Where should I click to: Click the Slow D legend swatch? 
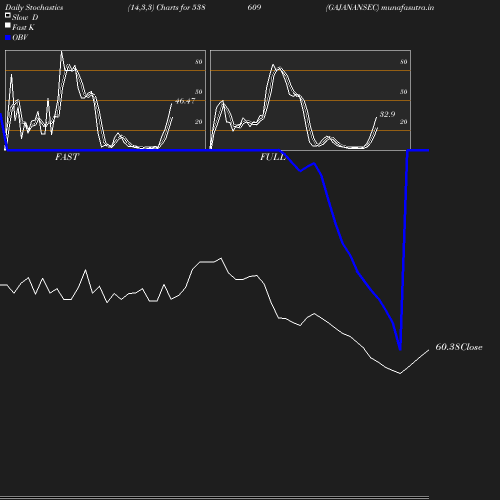8,15
